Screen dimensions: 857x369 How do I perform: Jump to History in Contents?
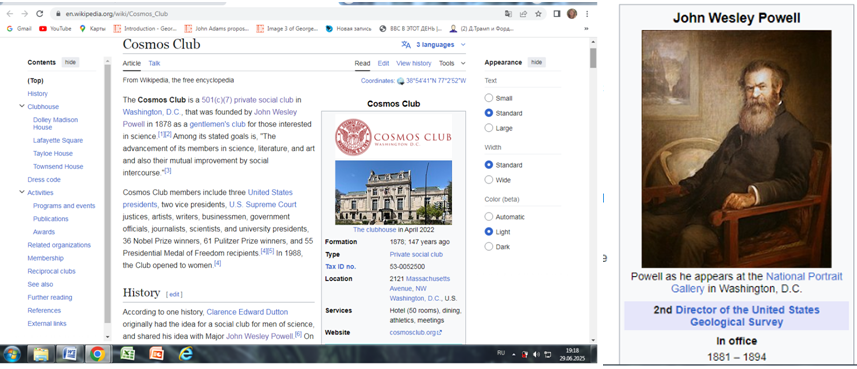click(x=38, y=93)
